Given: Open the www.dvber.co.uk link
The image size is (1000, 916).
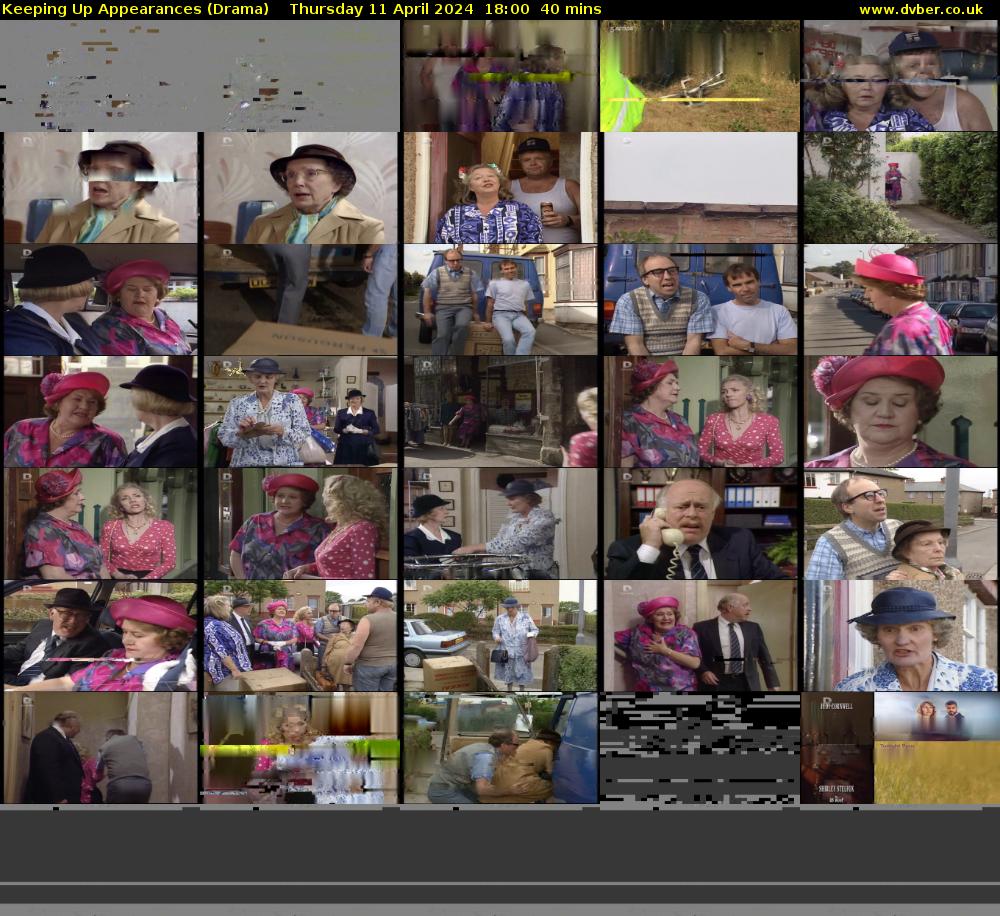Looking at the screenshot, I should point(921,9).
